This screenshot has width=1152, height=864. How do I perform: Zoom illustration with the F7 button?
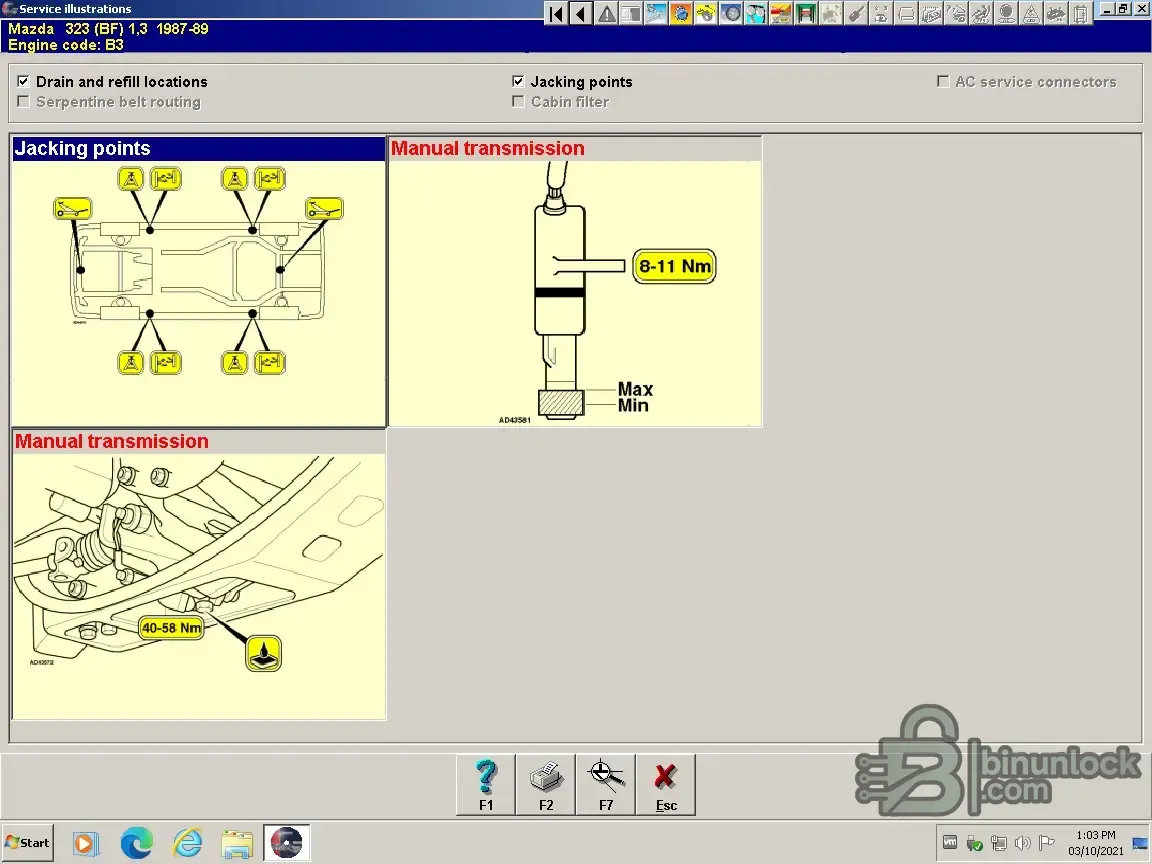point(605,785)
